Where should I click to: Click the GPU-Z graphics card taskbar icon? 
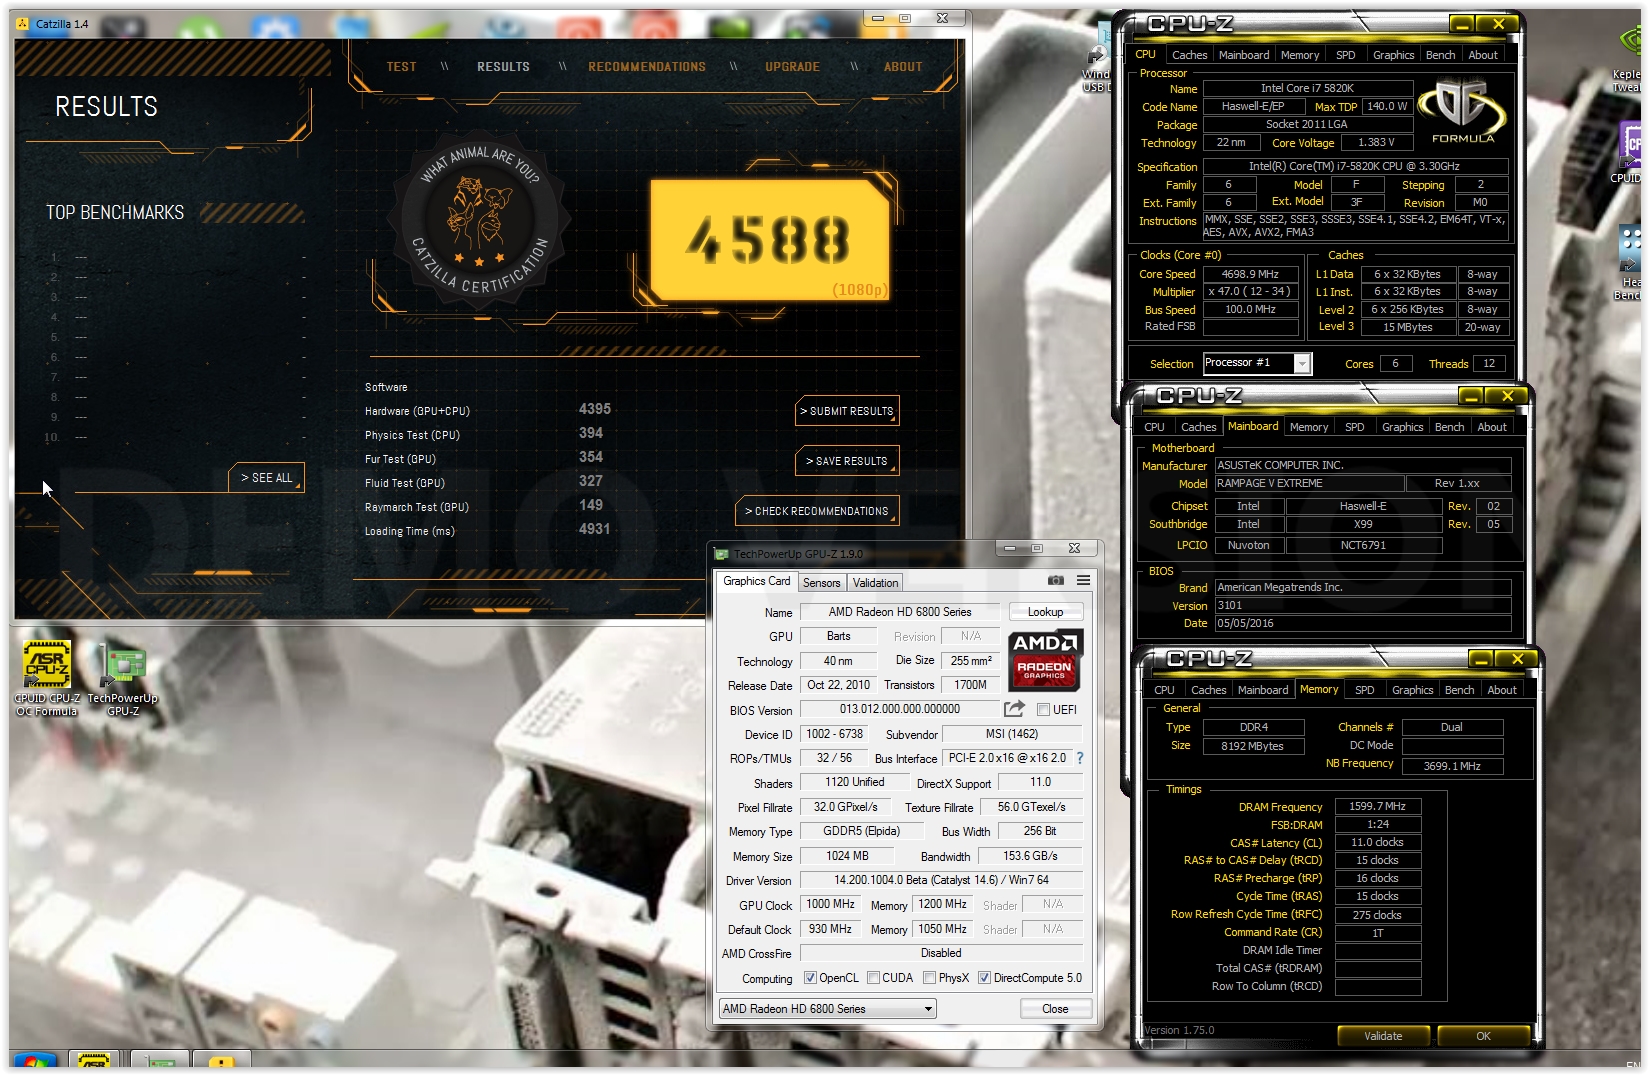[158, 1062]
